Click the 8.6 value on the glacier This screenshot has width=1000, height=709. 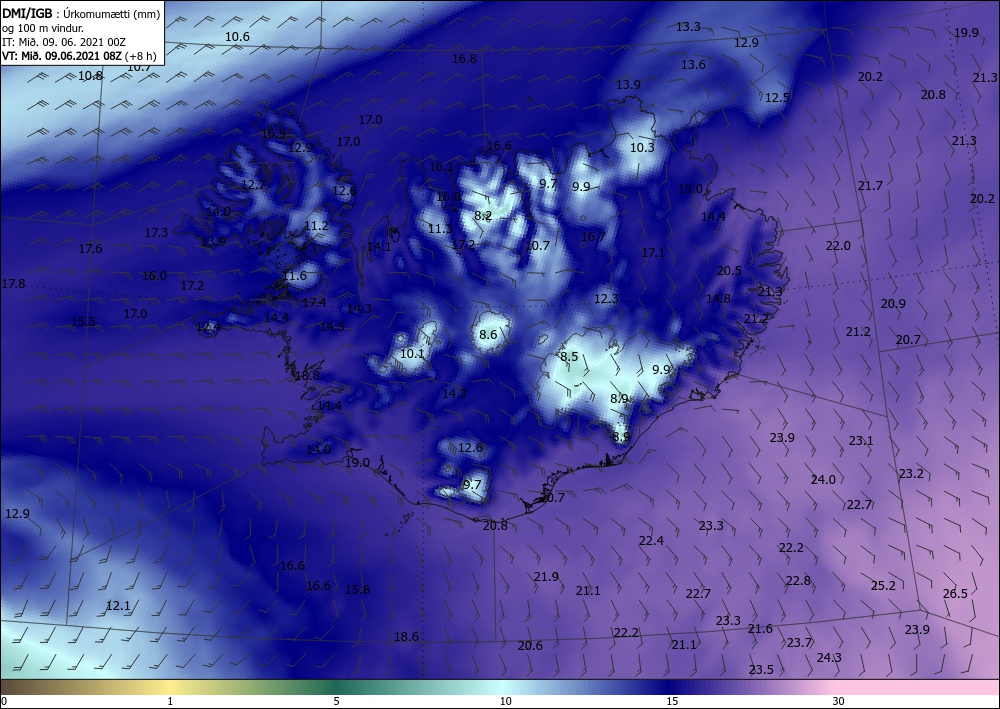488,334
